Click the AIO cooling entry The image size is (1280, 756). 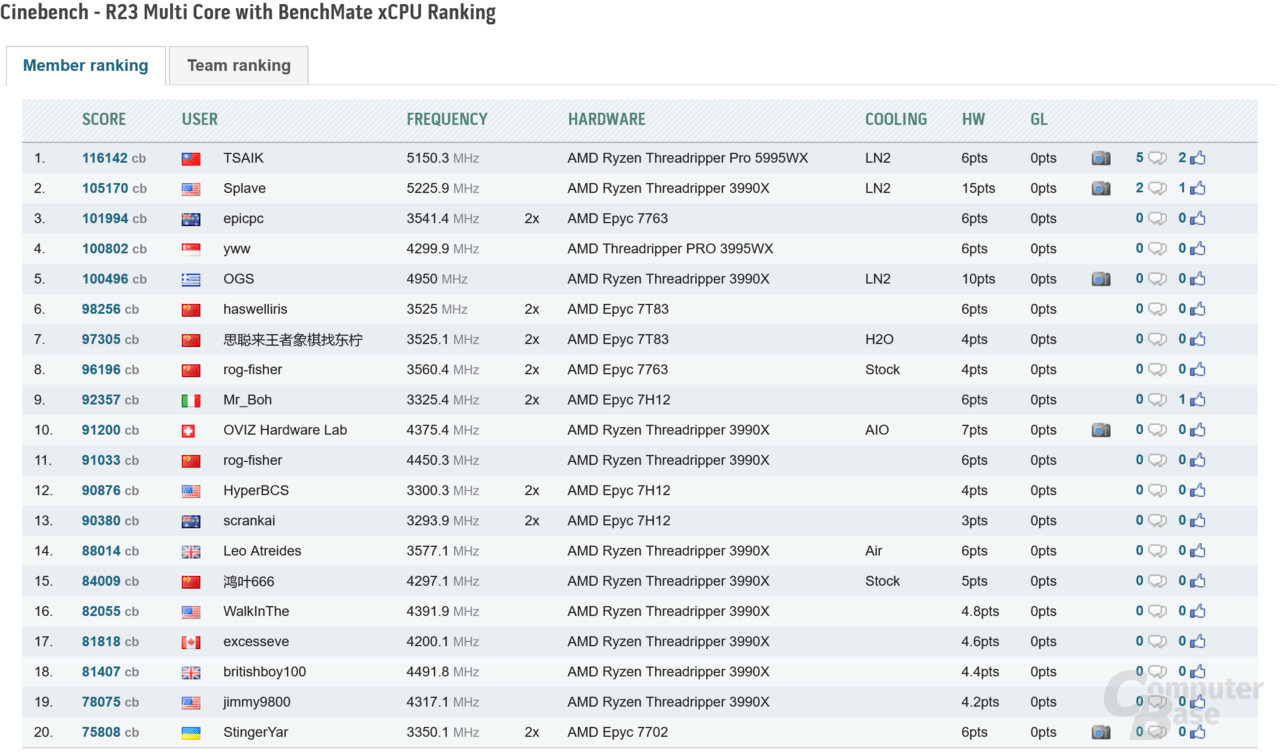point(877,430)
